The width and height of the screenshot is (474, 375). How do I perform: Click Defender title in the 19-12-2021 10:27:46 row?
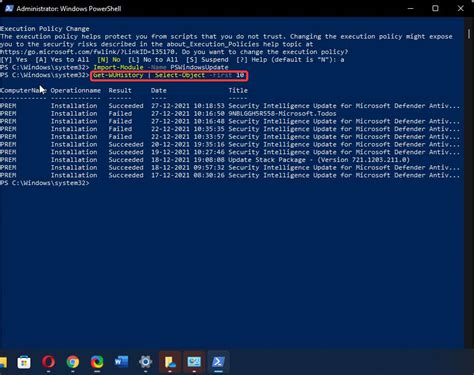[344, 152]
